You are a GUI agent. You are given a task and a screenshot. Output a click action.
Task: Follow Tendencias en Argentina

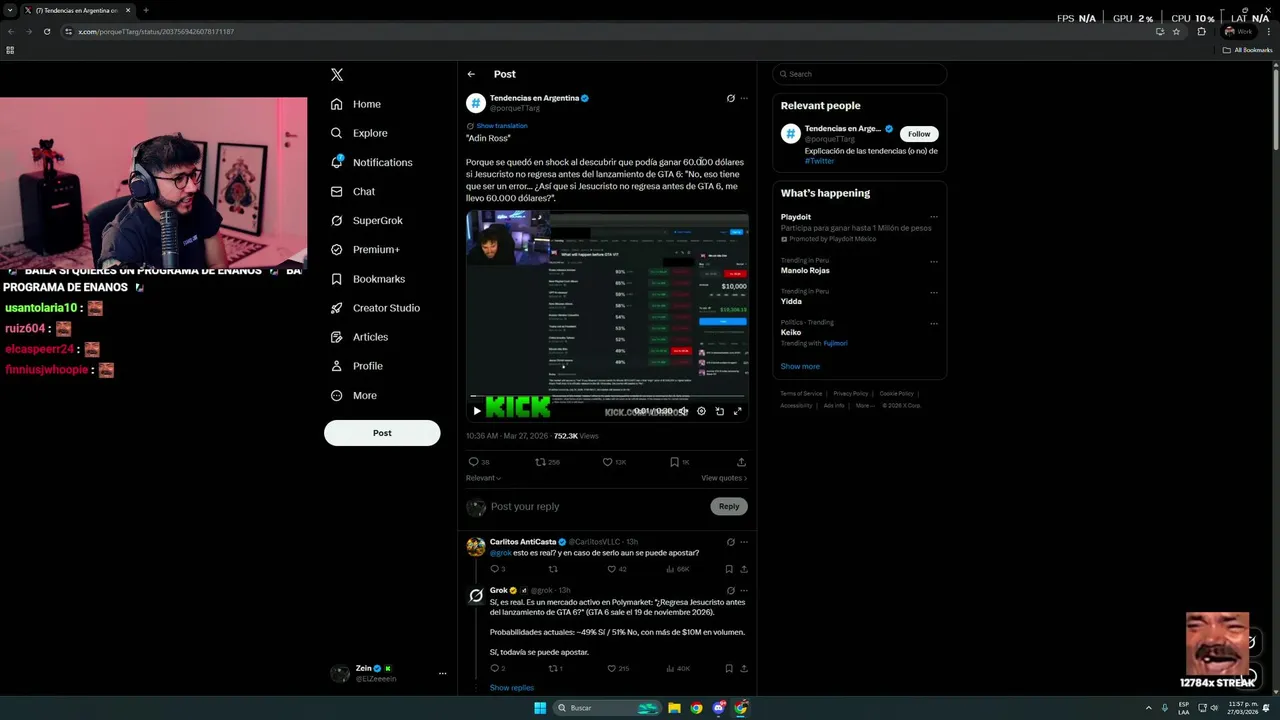919,134
